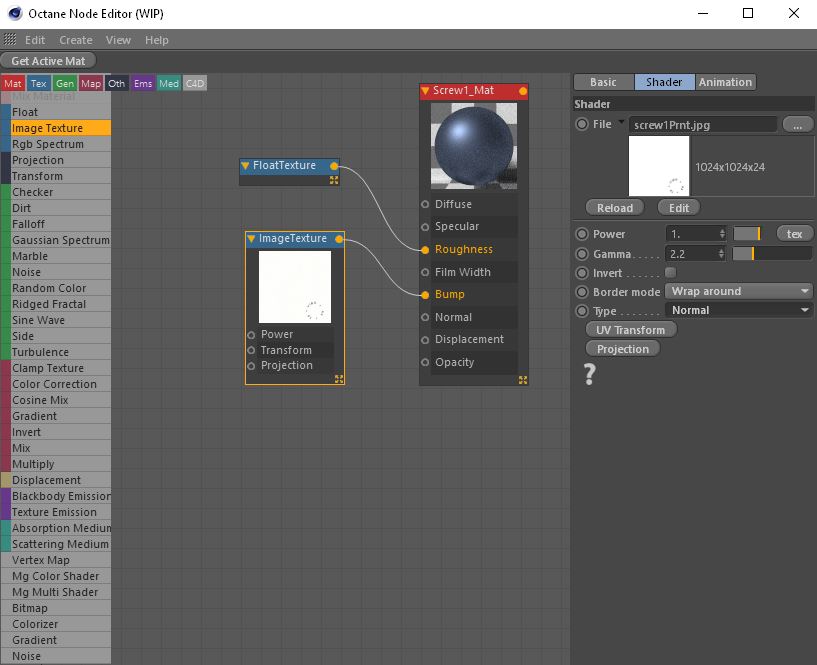The image size is (817, 665).
Task: Open the Border mode Wrap around dropdown
Action: pyautogui.click(x=738, y=291)
